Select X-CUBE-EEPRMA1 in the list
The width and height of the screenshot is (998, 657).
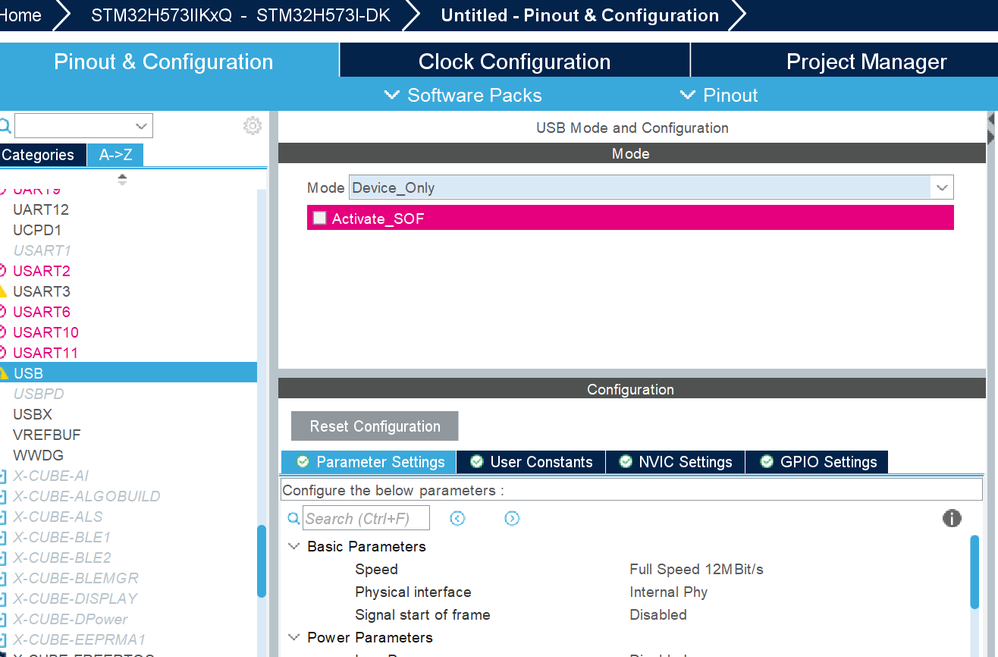79,639
